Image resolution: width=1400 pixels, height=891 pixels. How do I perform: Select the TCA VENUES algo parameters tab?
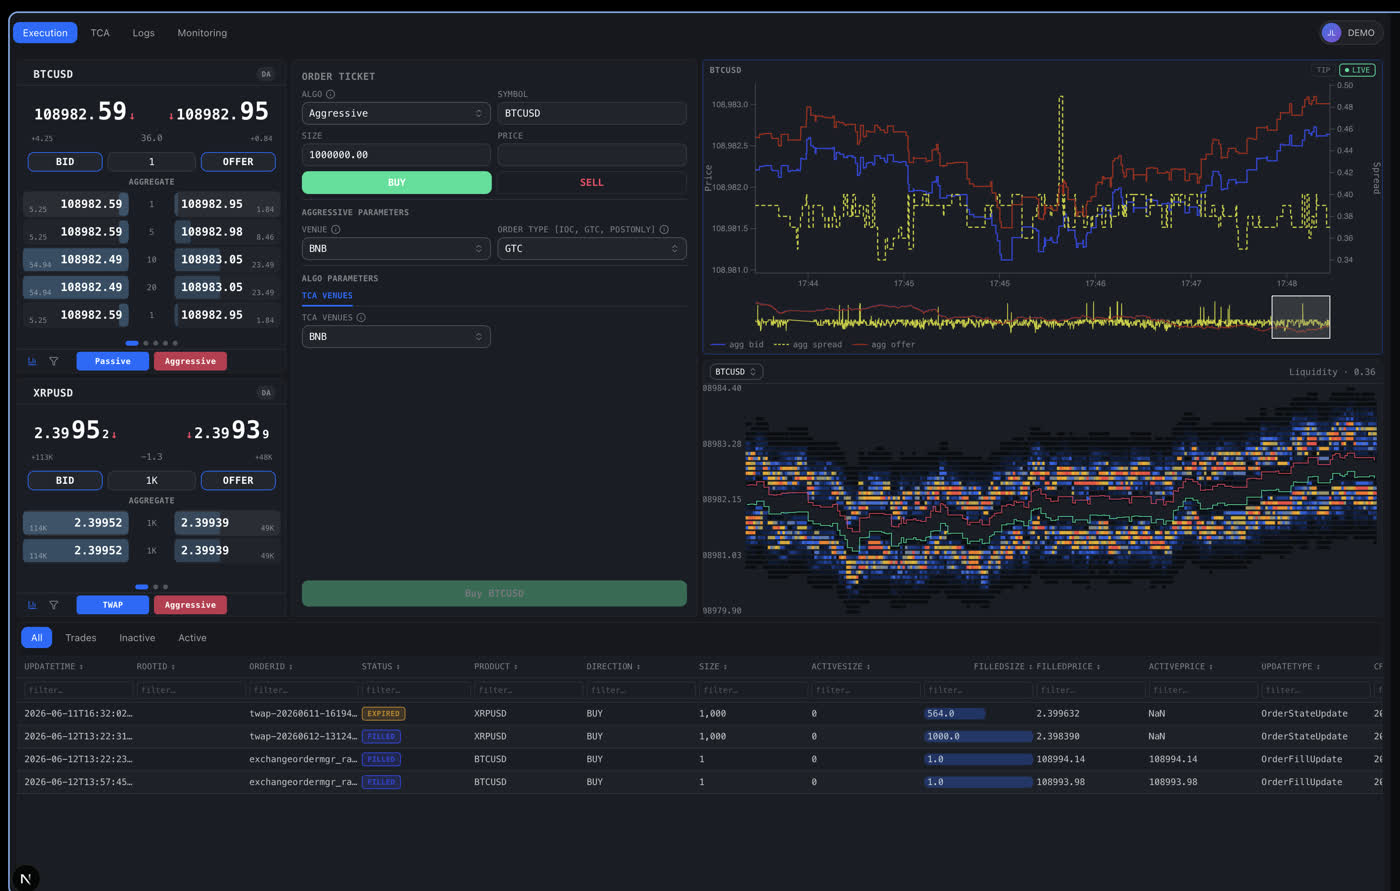[327, 296]
